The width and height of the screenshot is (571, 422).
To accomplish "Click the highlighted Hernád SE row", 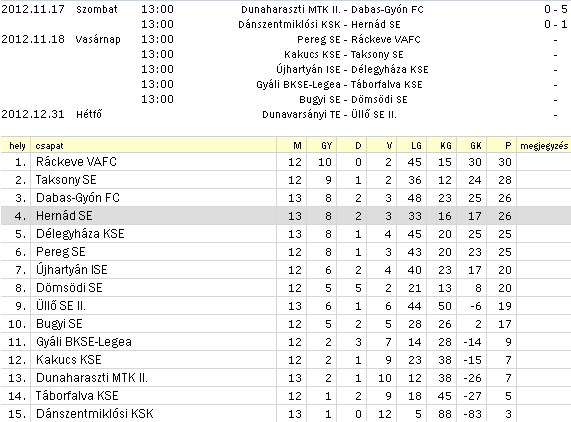I will pyautogui.click(x=286, y=216).
